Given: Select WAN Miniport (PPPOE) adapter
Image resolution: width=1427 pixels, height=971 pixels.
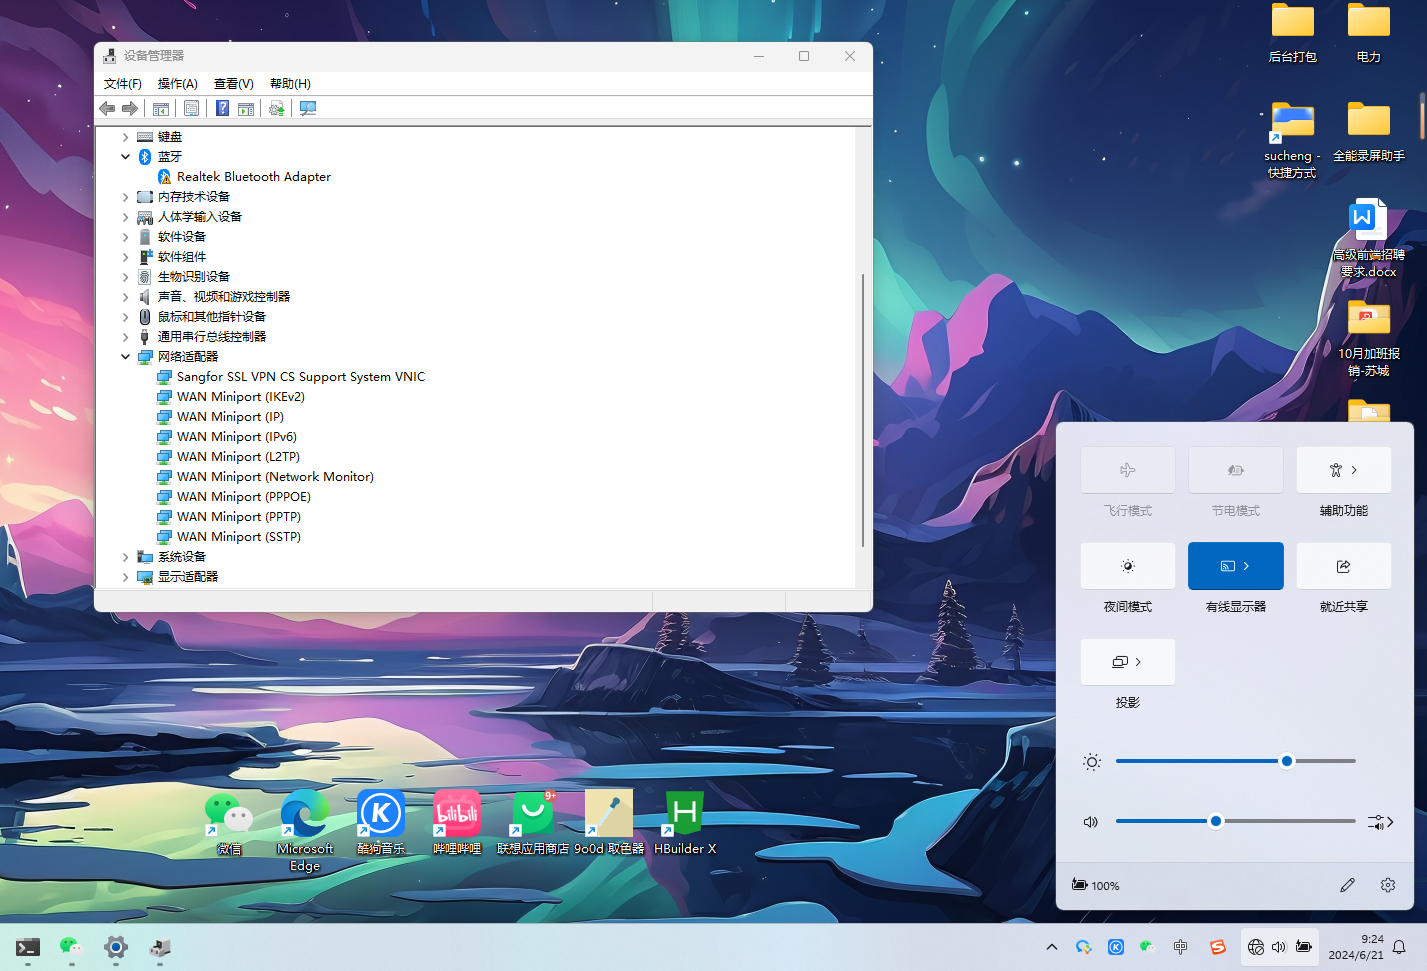Looking at the screenshot, I should pos(244,497).
